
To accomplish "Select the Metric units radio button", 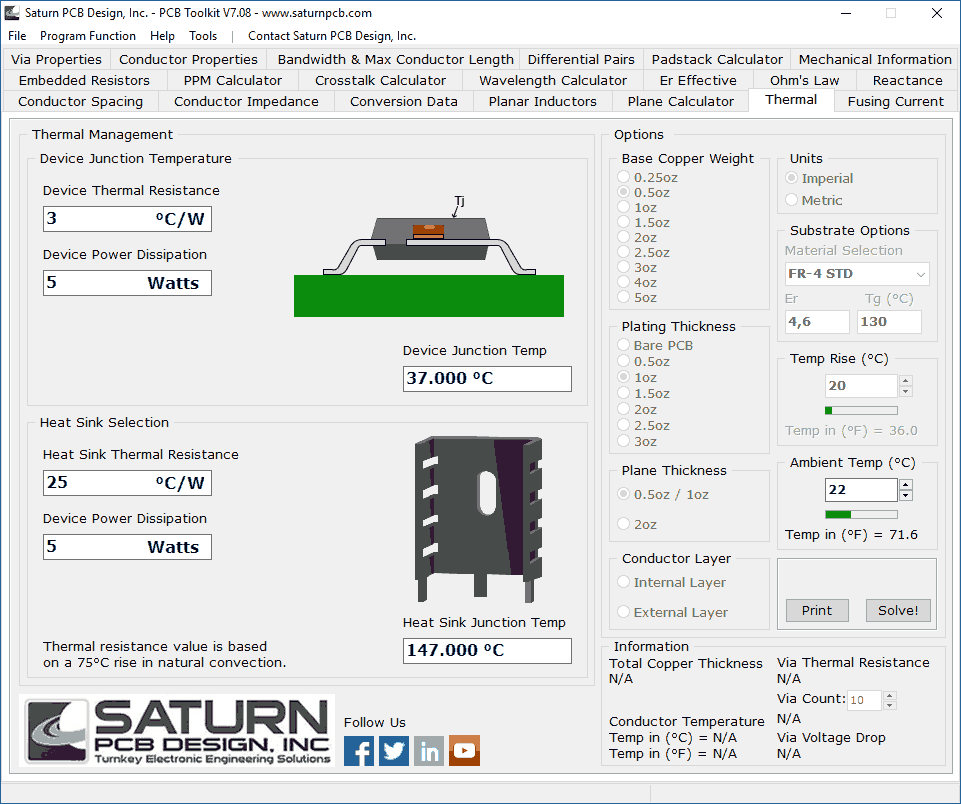I will [x=793, y=200].
